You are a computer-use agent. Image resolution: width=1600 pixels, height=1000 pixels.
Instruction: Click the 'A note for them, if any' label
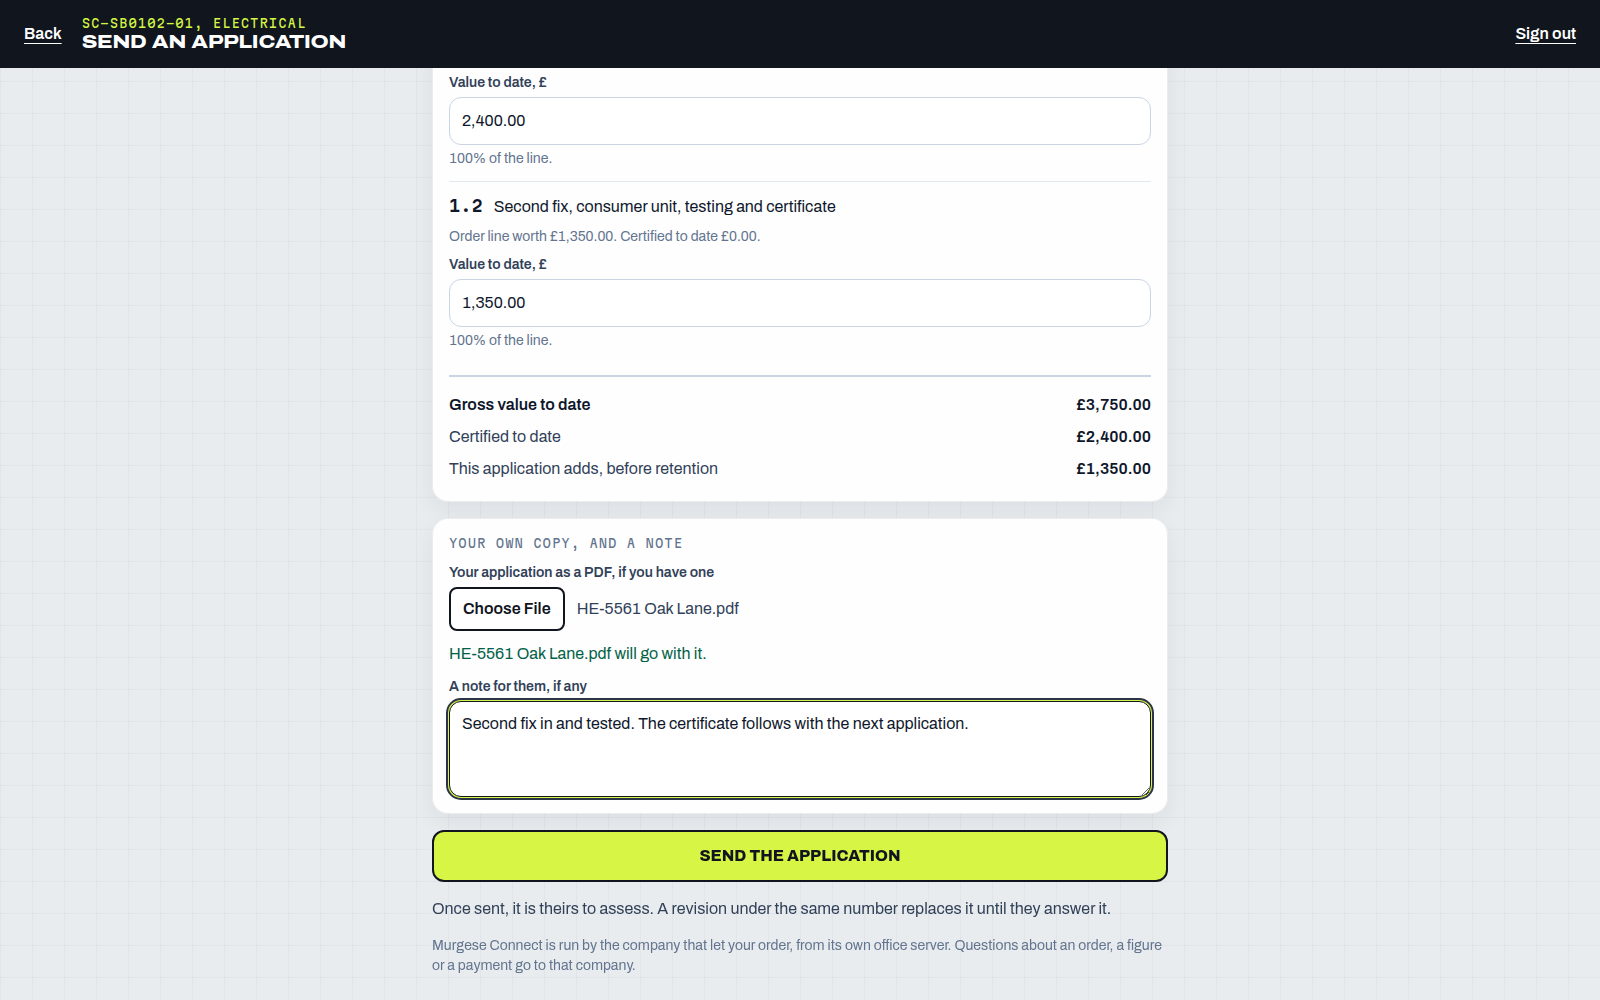[518, 686]
